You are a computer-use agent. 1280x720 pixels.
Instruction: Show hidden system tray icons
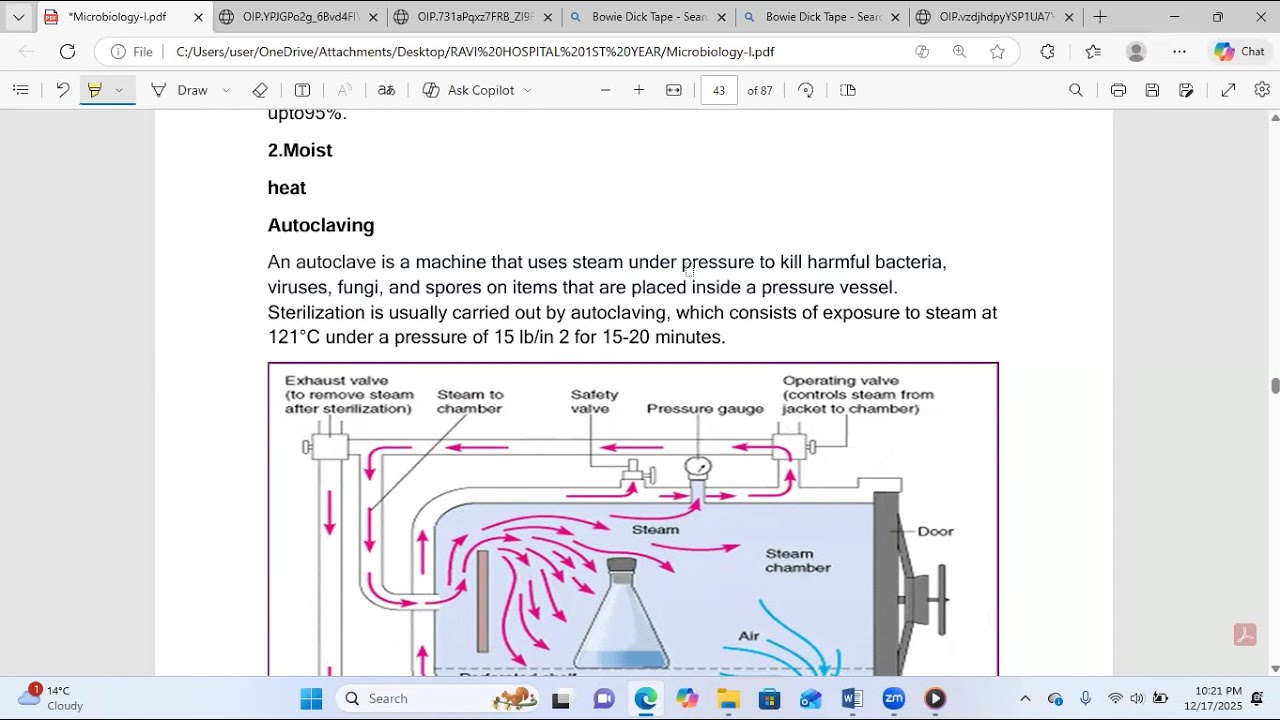point(1025,698)
